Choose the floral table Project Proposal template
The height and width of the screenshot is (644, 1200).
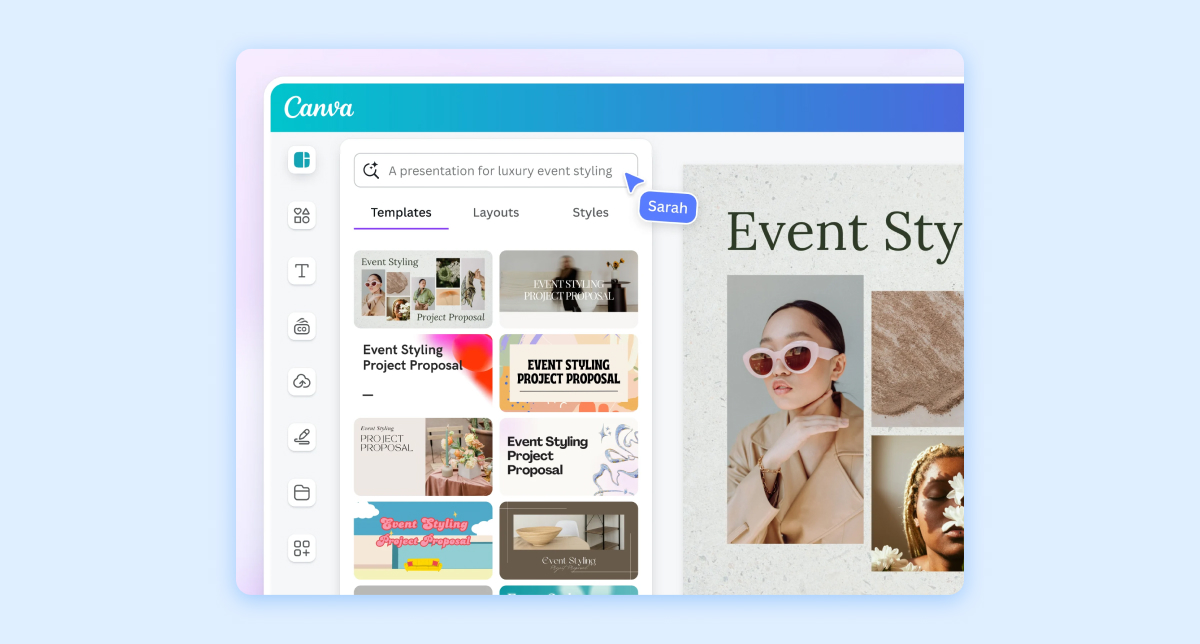tap(423, 457)
